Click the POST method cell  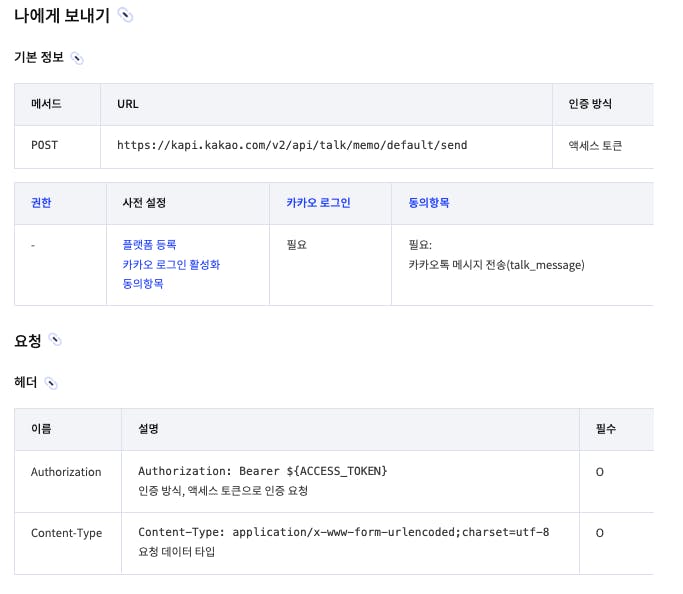(44, 145)
